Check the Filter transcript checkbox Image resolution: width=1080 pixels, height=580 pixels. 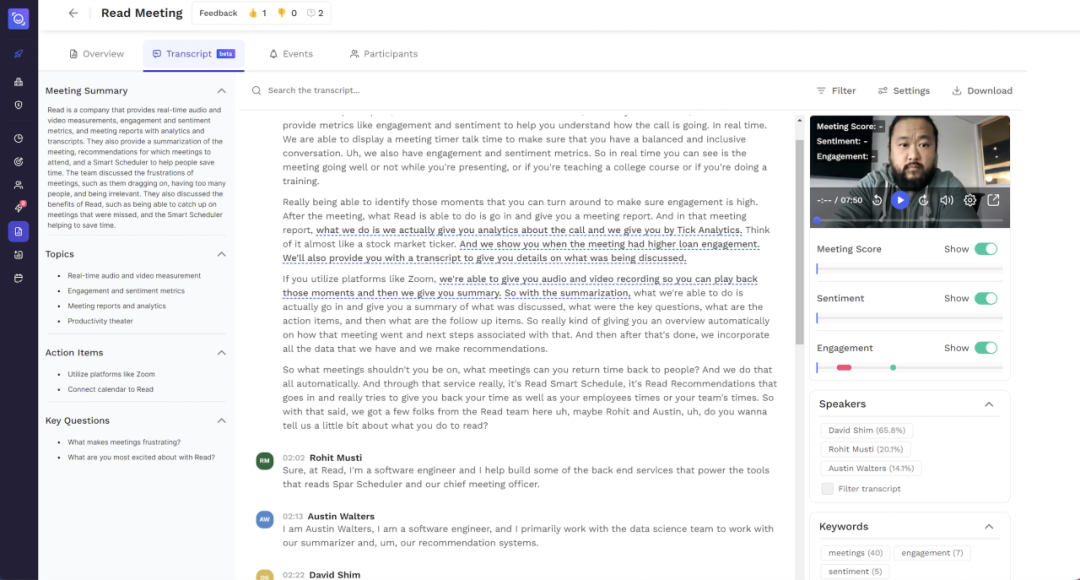tap(827, 488)
